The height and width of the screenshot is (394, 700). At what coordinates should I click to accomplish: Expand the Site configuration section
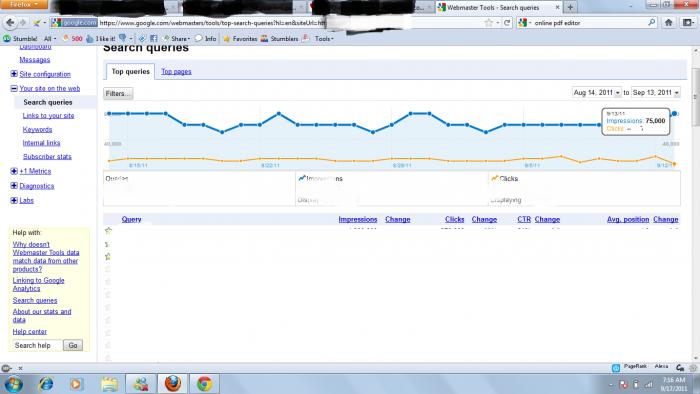pos(14,74)
